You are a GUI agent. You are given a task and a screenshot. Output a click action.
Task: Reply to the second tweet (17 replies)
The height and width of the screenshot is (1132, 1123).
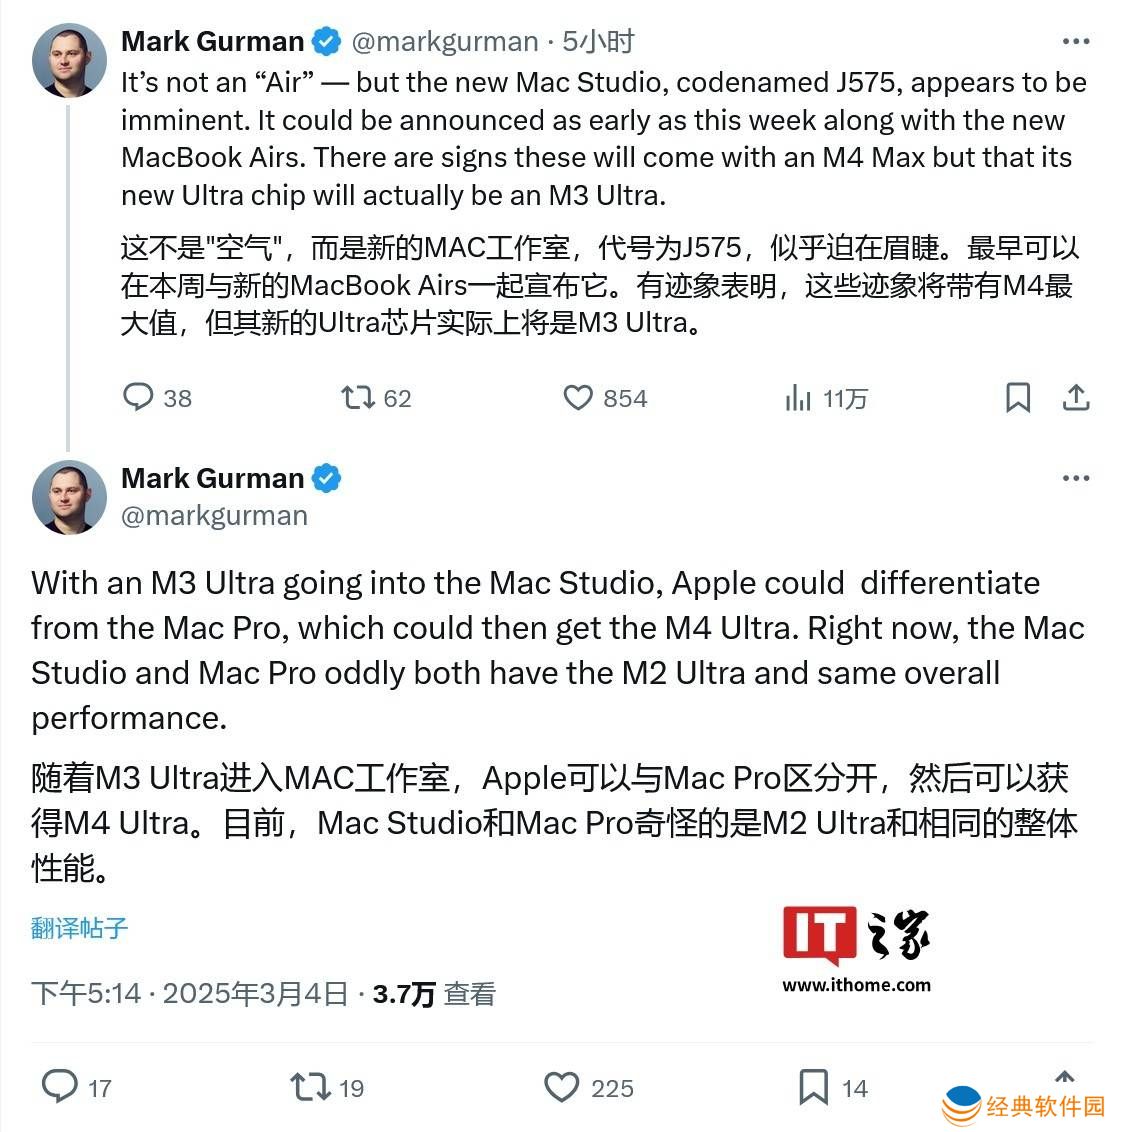pyautogui.click(x=77, y=1087)
